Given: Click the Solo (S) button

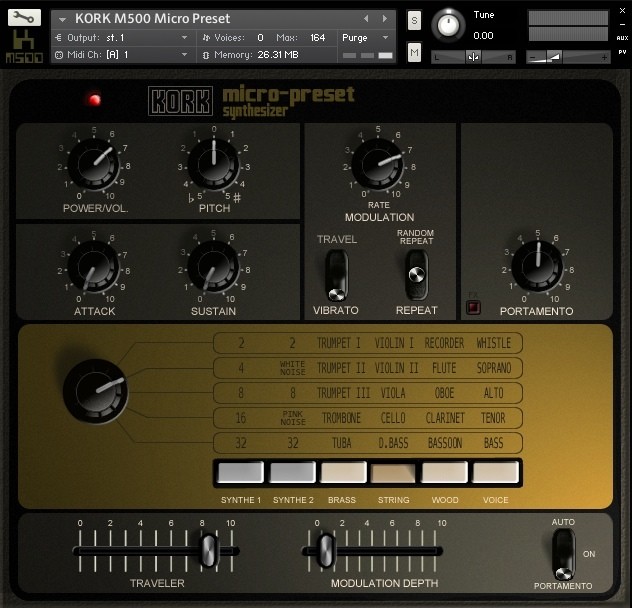Looking at the screenshot, I should (x=414, y=20).
